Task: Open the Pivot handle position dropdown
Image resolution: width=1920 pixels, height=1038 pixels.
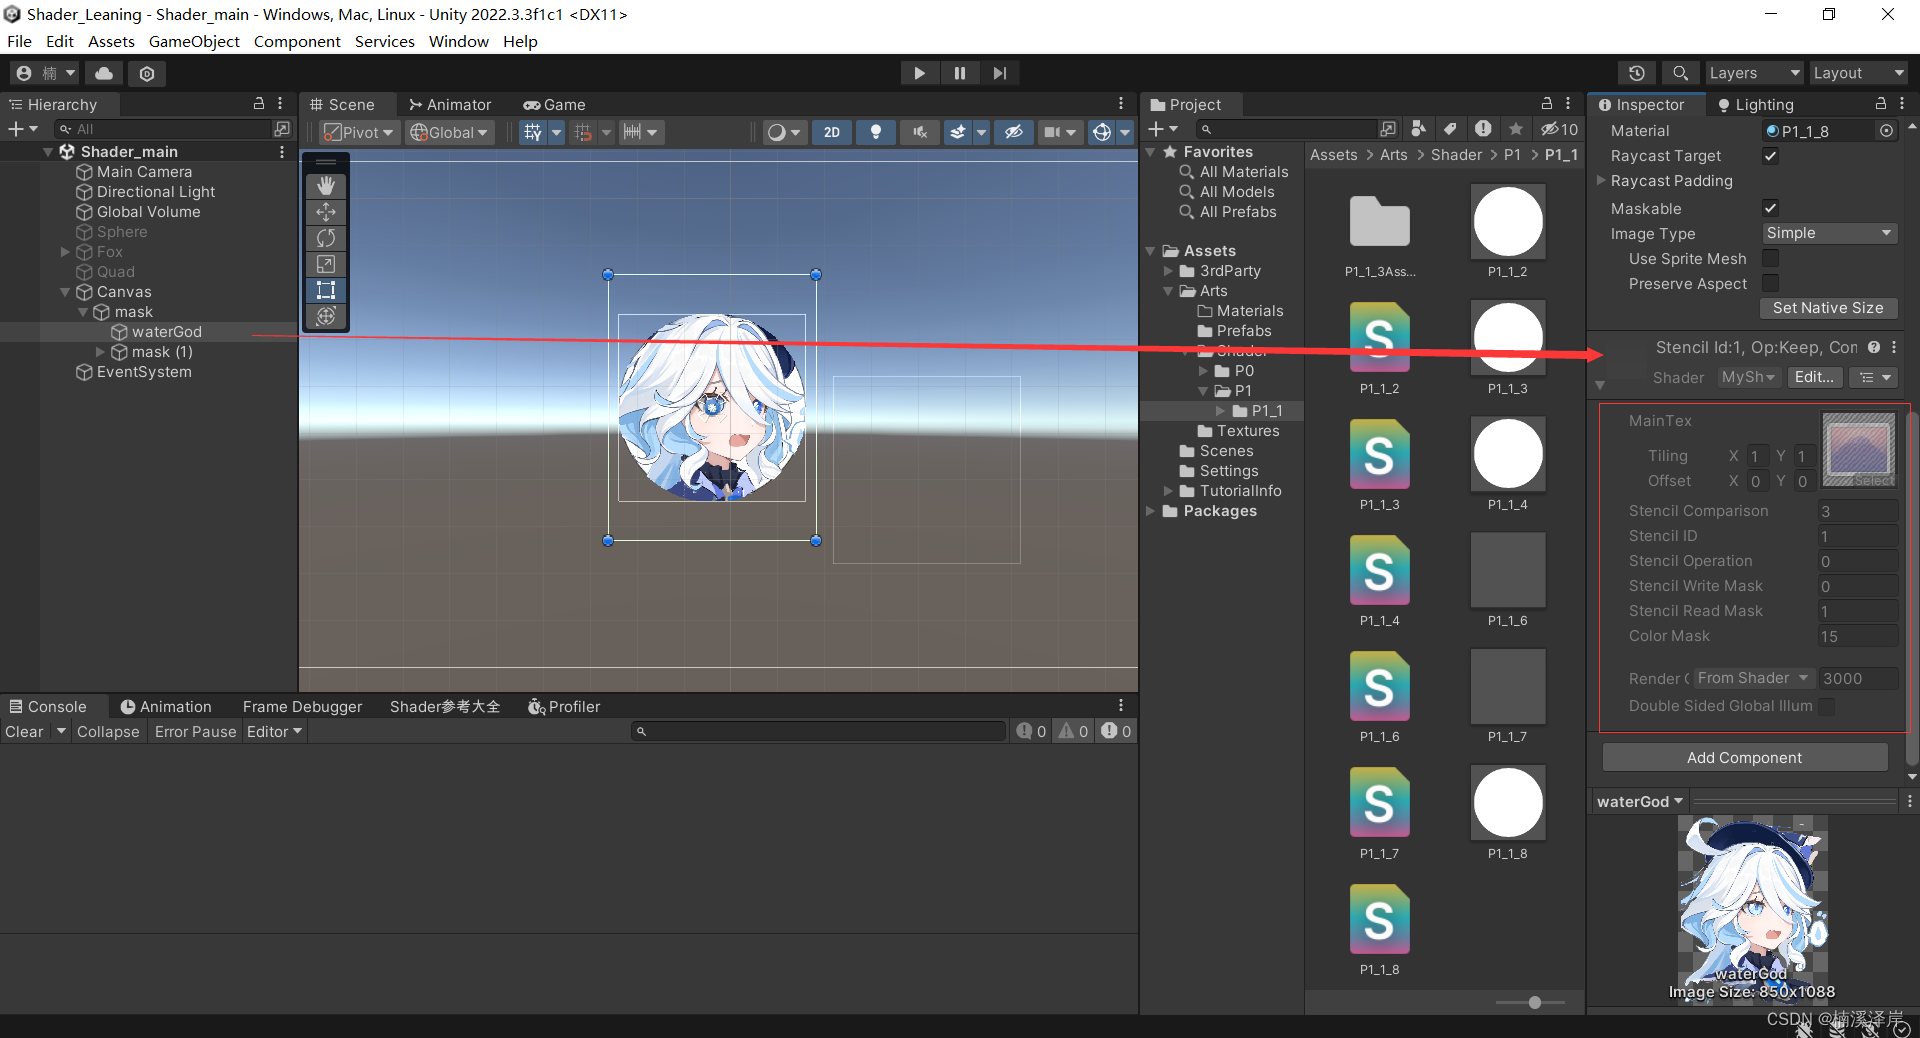Action: tap(360, 132)
